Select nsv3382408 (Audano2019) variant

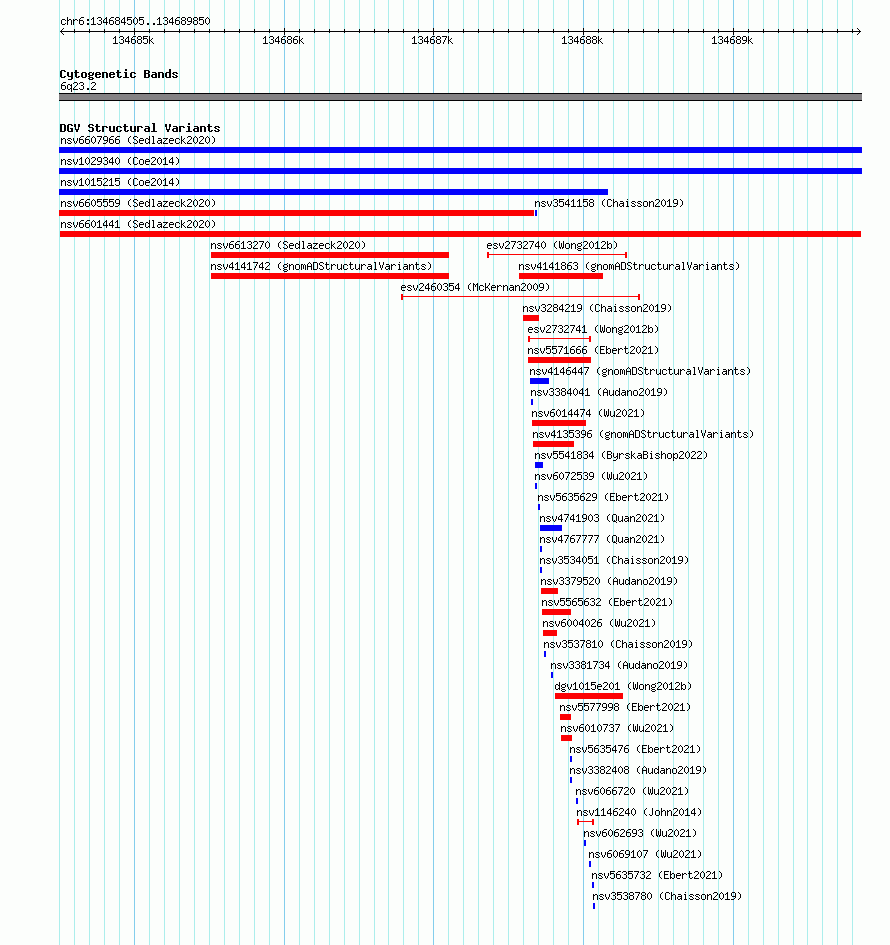571,780
